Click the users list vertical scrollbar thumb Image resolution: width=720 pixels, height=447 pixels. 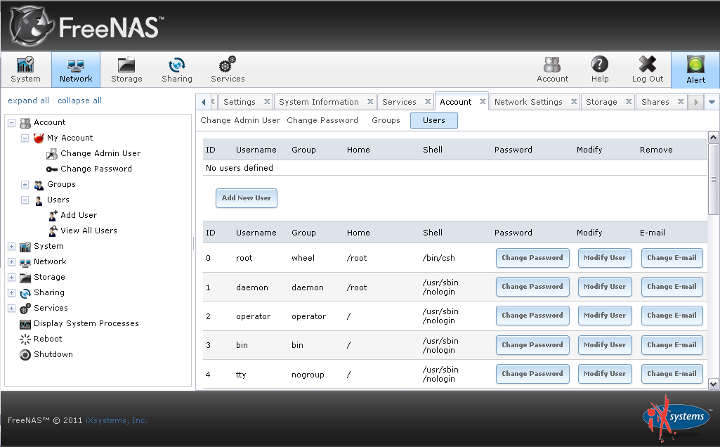pyautogui.click(x=713, y=179)
